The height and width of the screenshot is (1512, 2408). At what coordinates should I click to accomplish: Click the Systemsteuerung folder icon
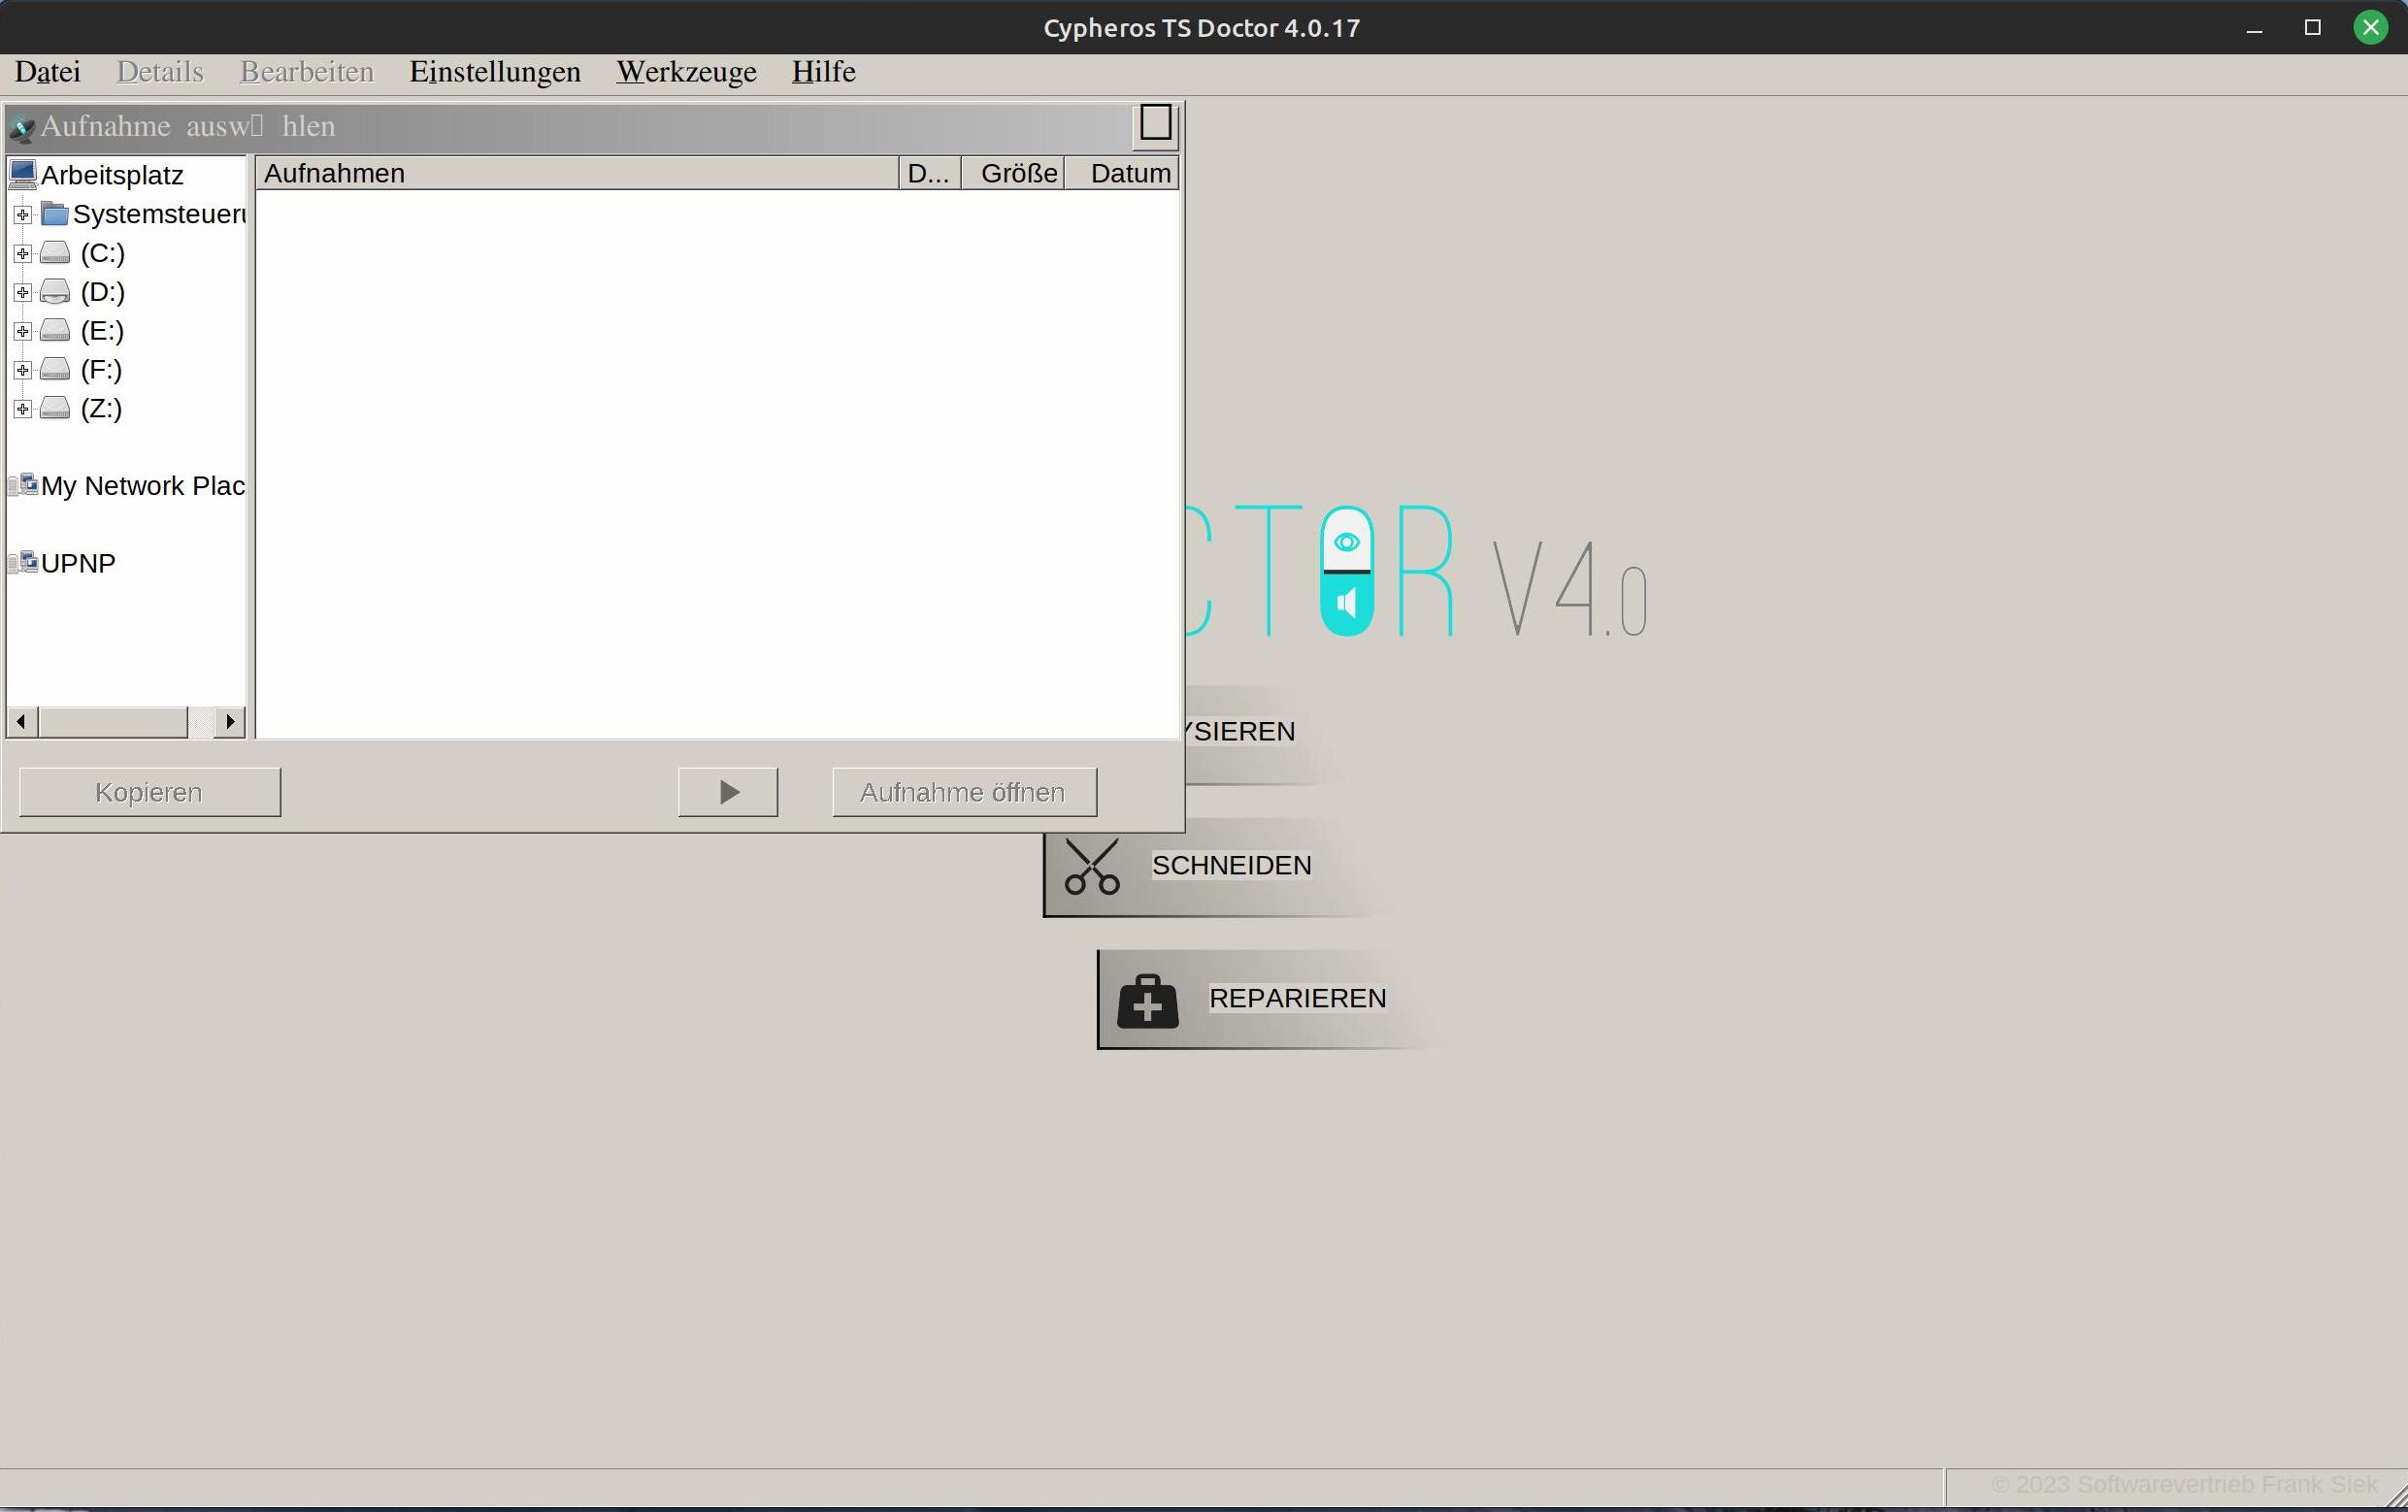pyautogui.click(x=55, y=214)
